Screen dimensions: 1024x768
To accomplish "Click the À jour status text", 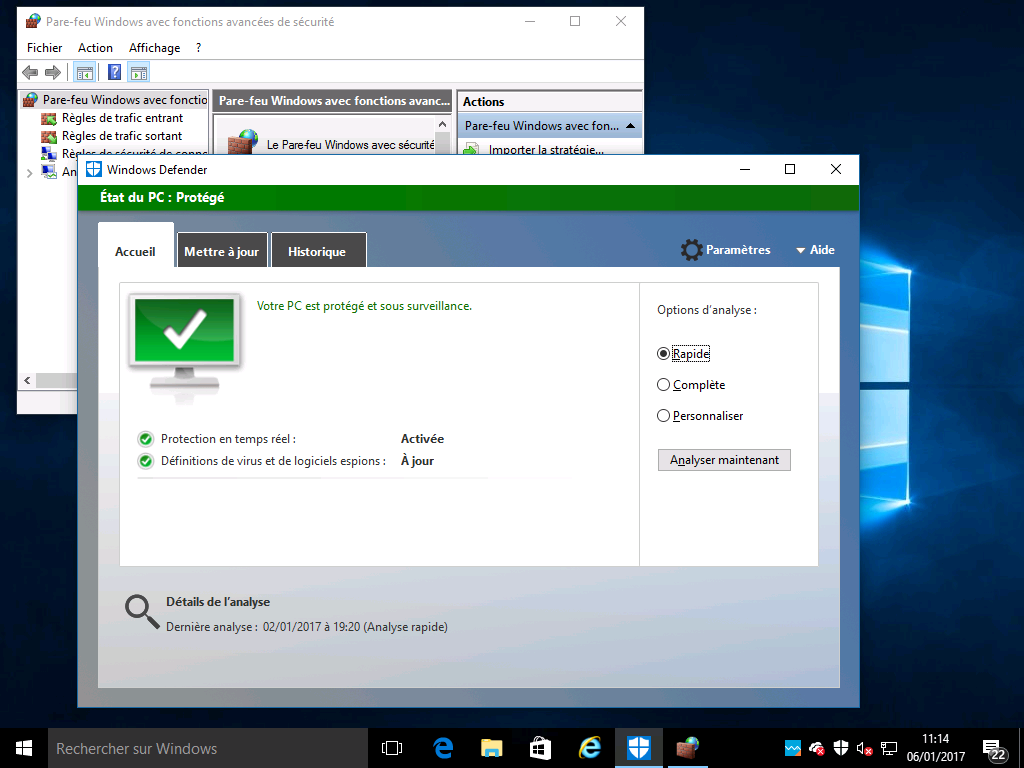I will point(417,461).
